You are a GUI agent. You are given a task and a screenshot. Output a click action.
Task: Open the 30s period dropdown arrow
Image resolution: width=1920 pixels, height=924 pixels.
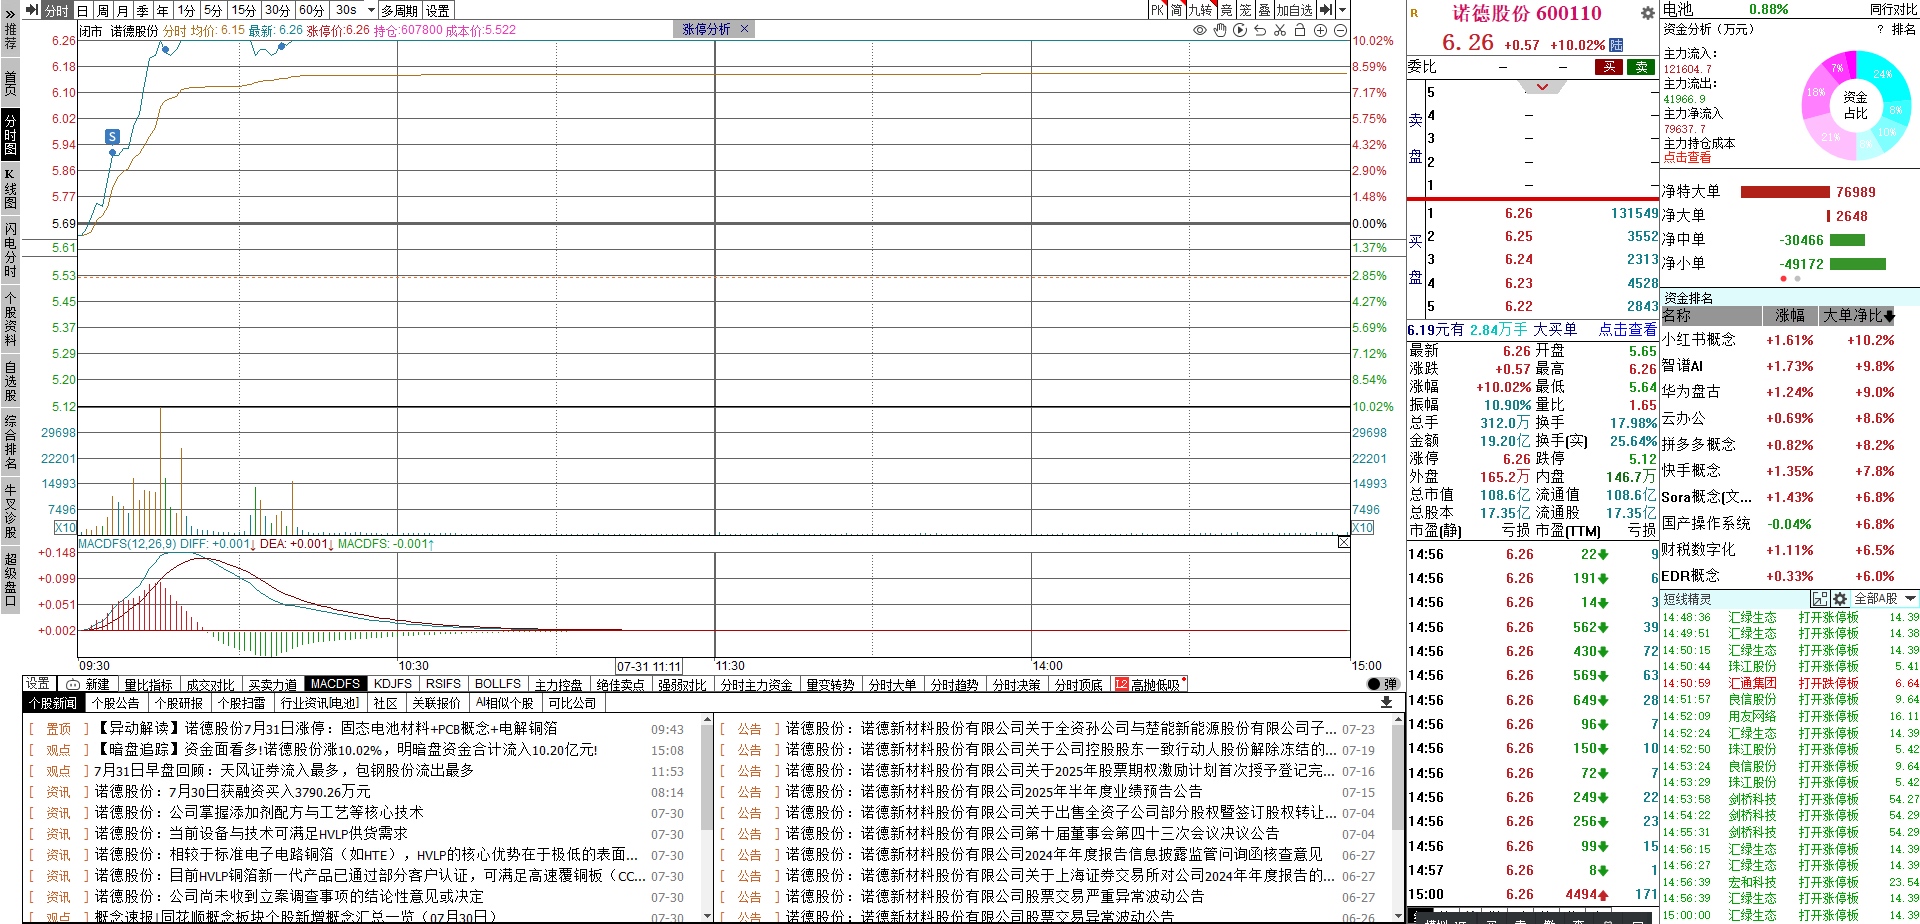pyautogui.click(x=371, y=10)
